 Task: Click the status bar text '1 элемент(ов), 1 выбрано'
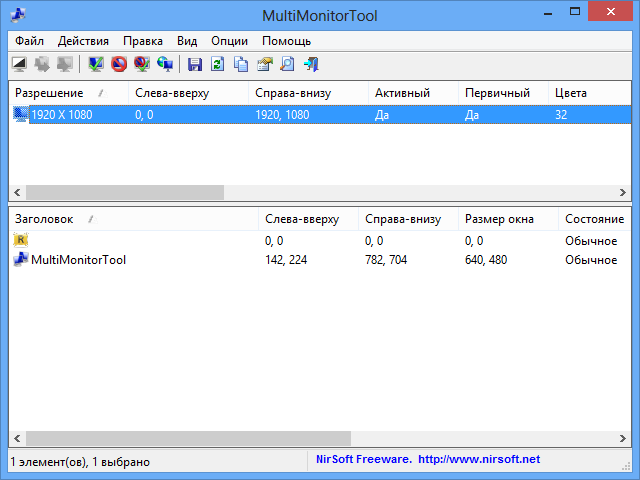pyautogui.click(x=80, y=462)
